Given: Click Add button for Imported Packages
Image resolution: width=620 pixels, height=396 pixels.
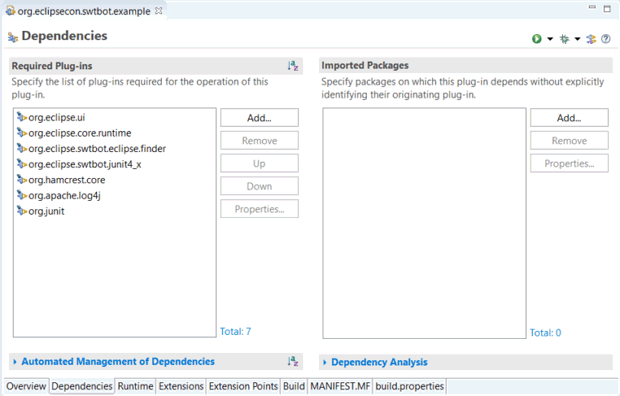Looking at the screenshot, I should click(x=569, y=118).
